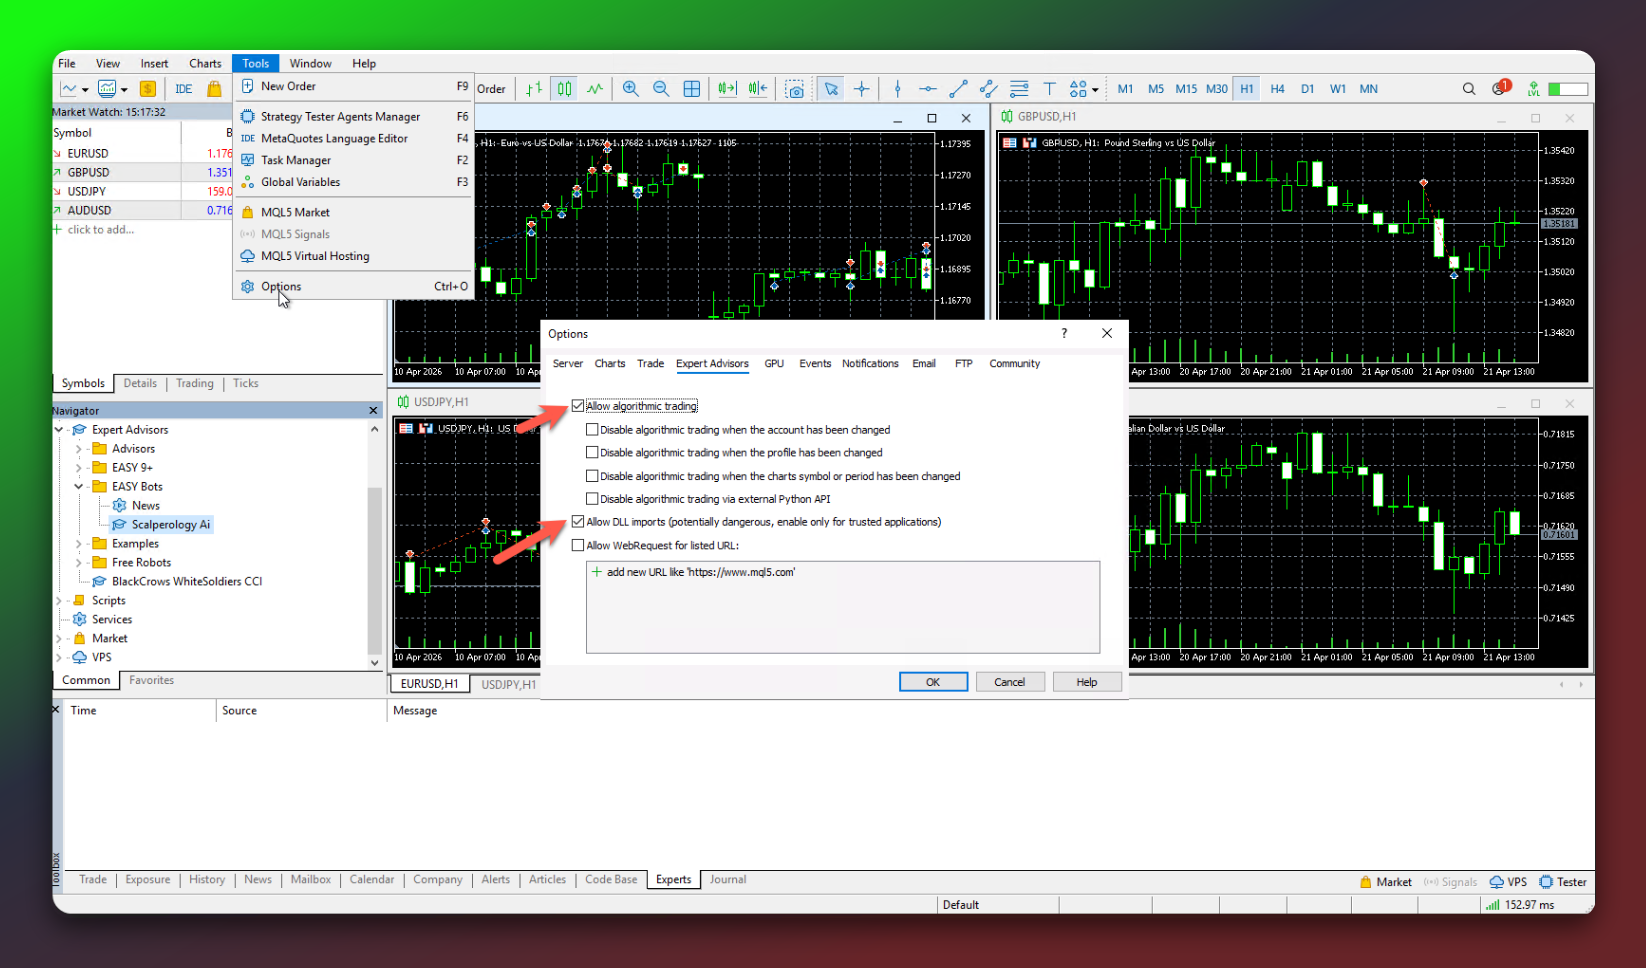Switch charts to candlestick display mode

tap(564, 88)
